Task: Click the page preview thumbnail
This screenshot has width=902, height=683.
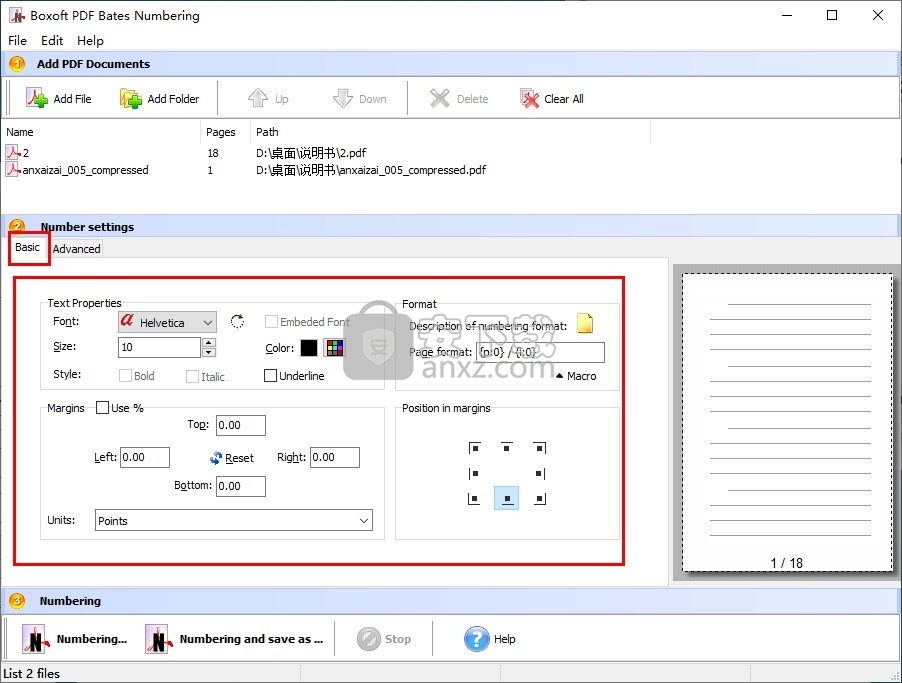Action: 787,423
